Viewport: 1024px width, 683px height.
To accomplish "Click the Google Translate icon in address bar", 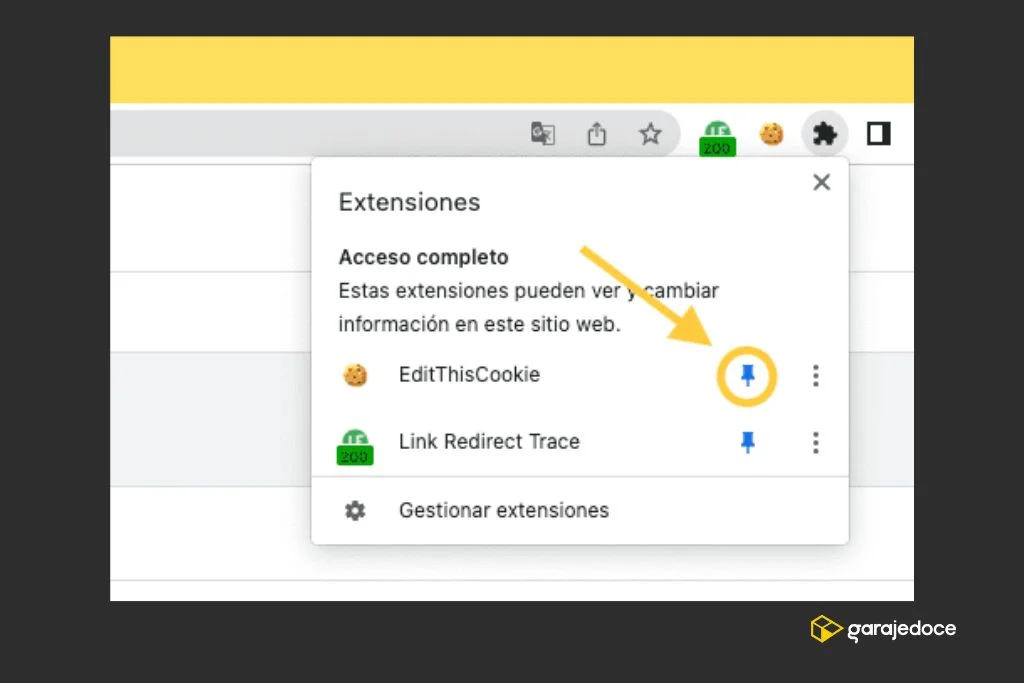I will point(543,134).
